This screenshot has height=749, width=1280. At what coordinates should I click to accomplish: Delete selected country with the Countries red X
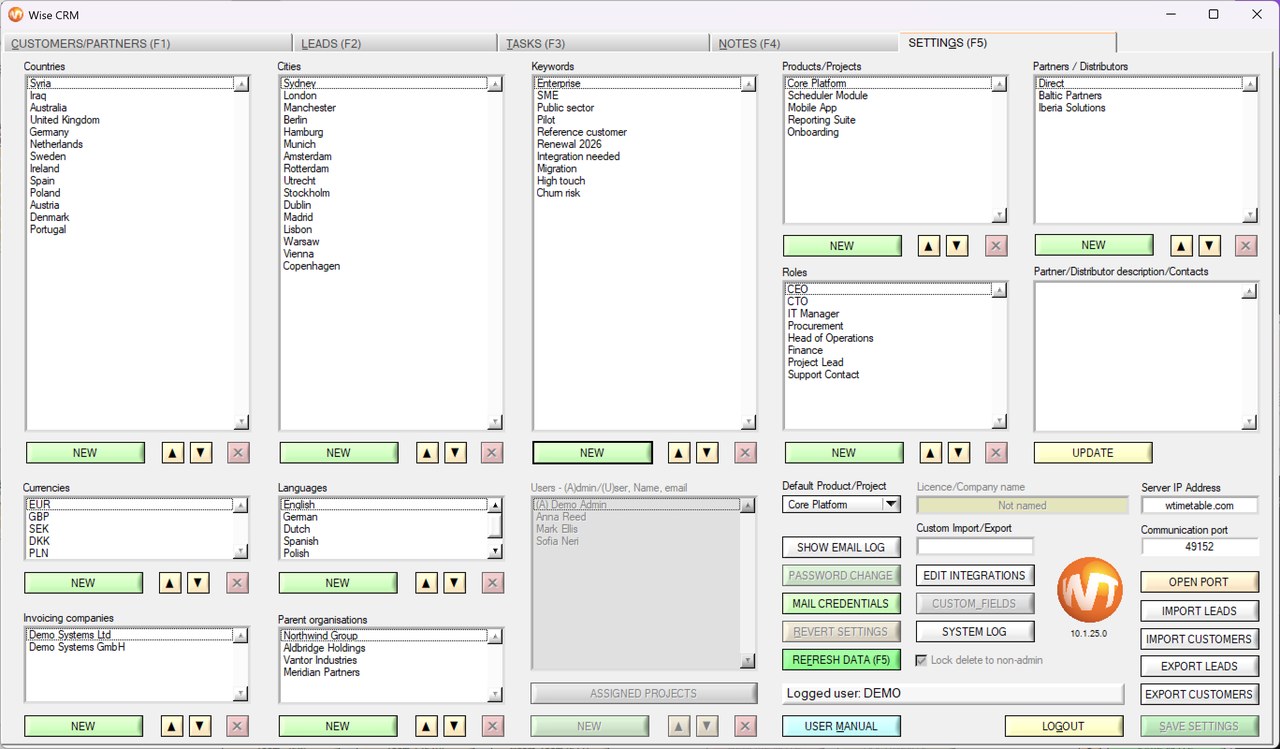click(x=238, y=453)
